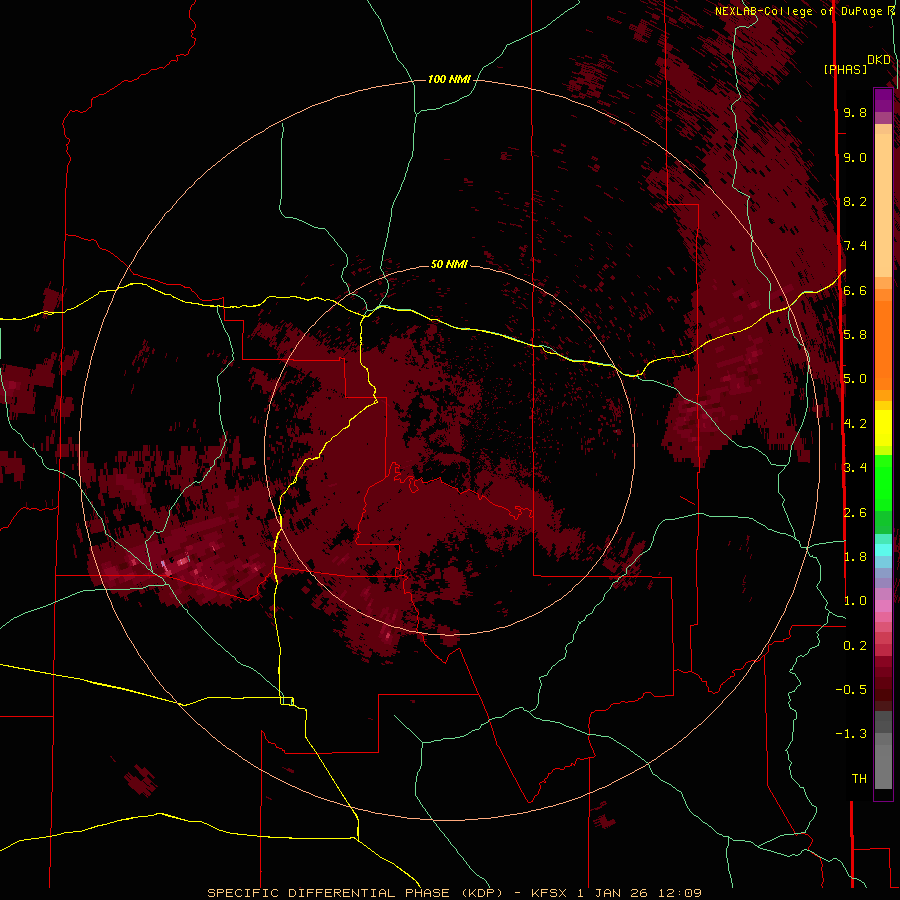Select the DKD label above the color bar
900x900 pixels.
879,60
